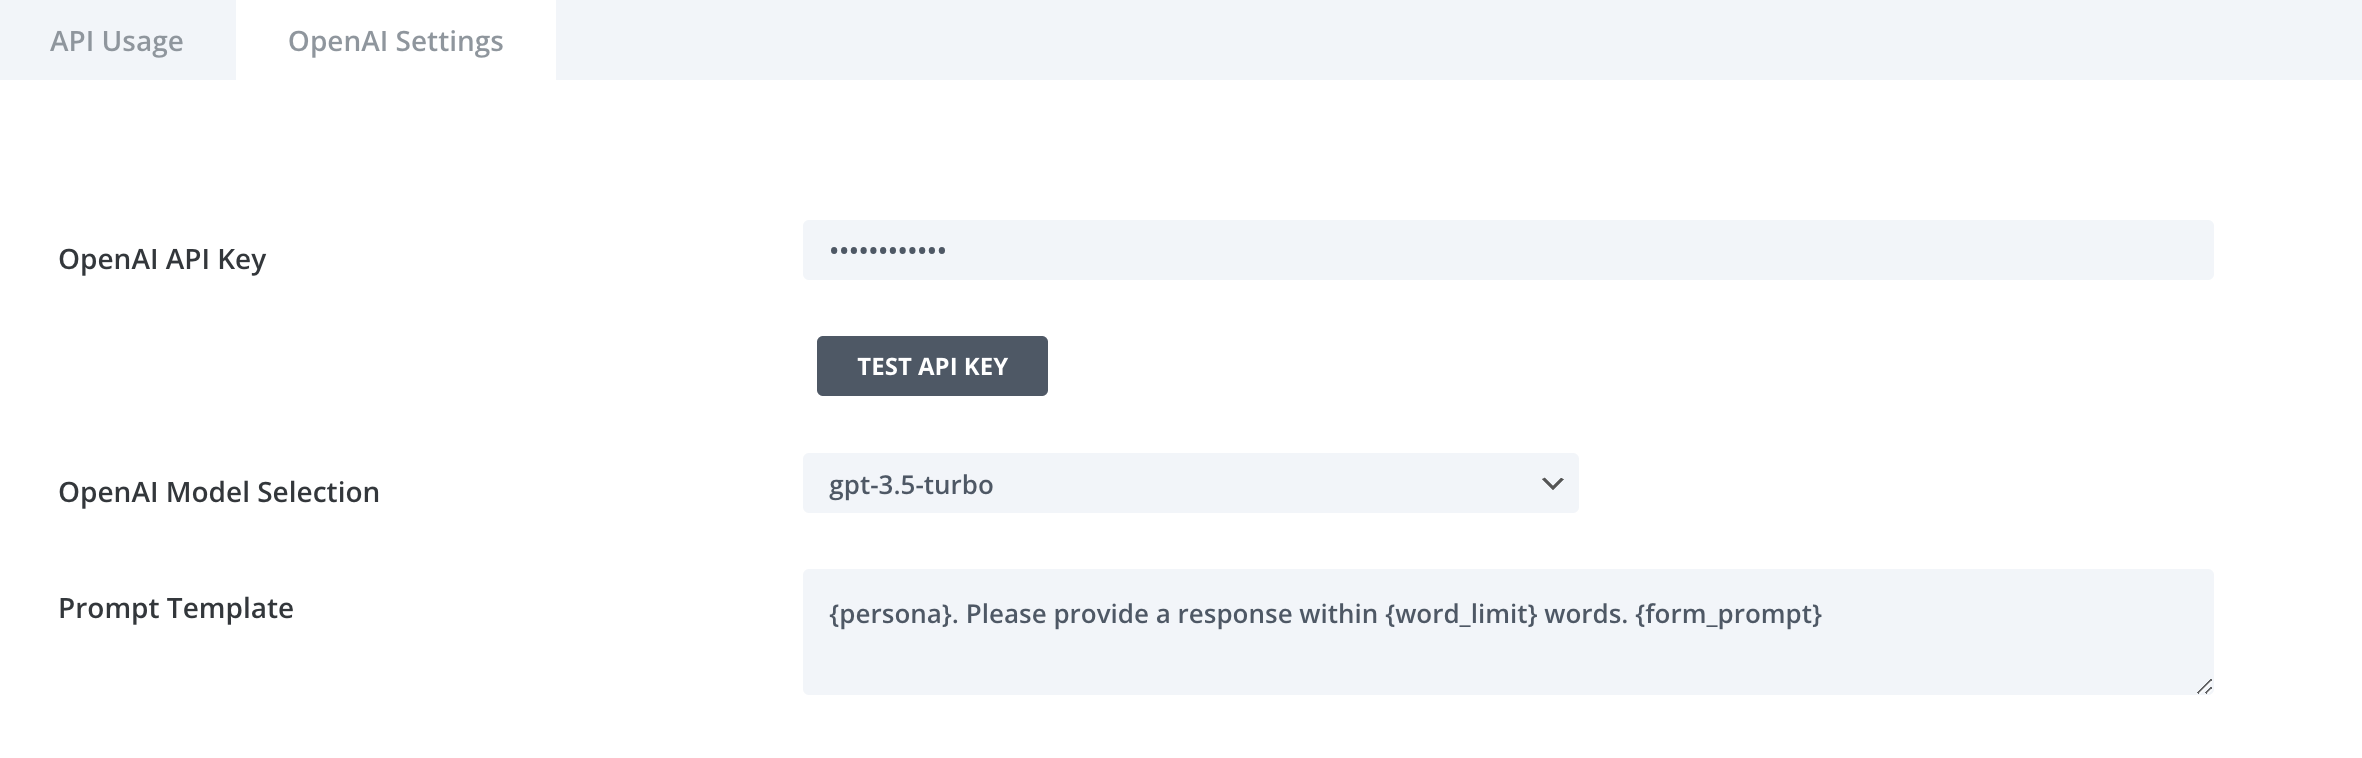Click the OpenAI API Key label
Image resolution: width=2362 pixels, height=758 pixels.
point(161,258)
